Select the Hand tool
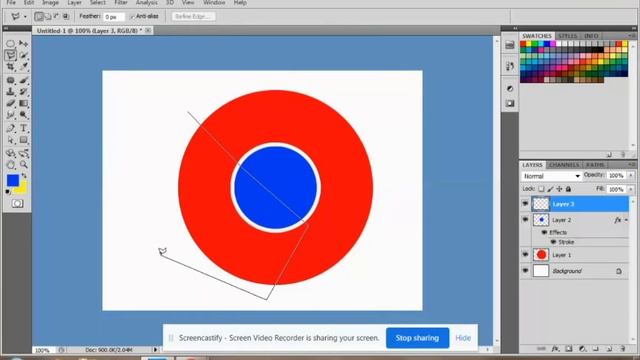The image size is (640, 360). [x=11, y=165]
